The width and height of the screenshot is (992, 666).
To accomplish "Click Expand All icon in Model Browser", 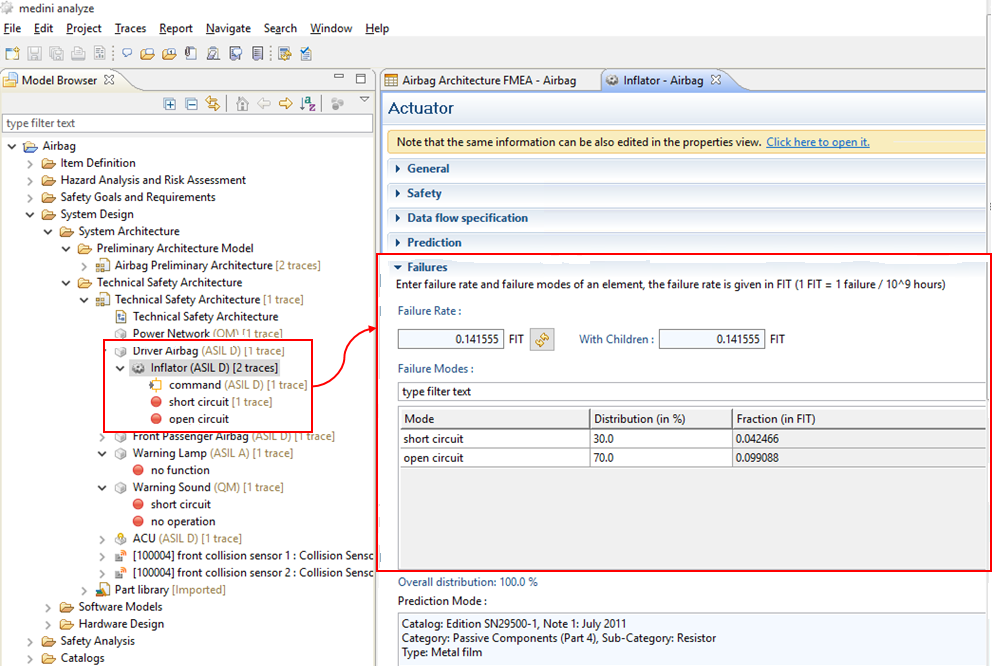I will point(170,103).
